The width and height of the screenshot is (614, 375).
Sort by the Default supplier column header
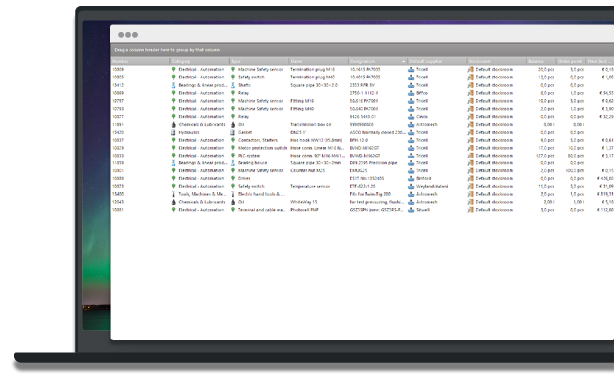coord(437,61)
